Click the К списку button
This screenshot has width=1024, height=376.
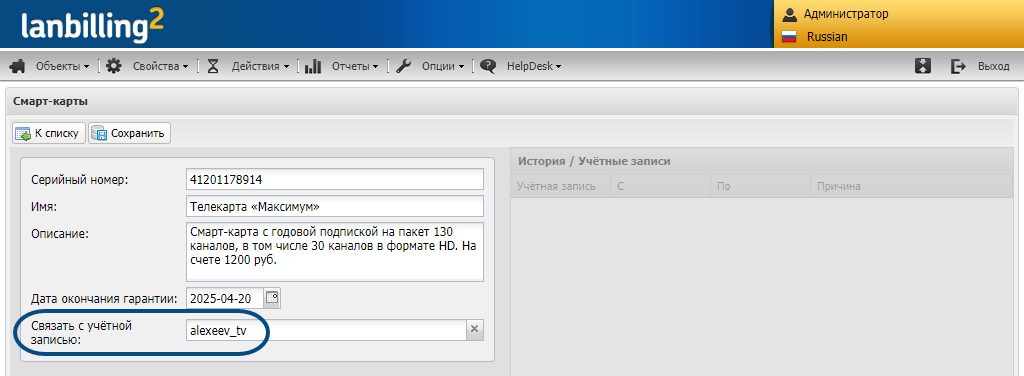point(49,133)
